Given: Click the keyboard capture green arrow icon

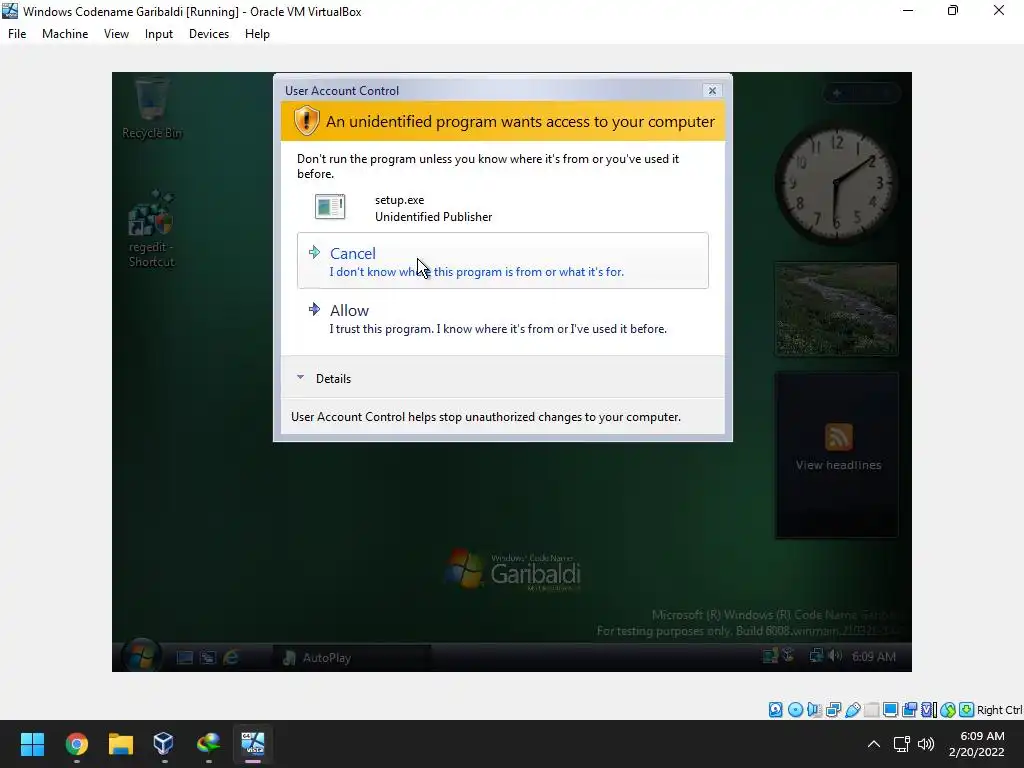Looking at the screenshot, I should [x=967, y=710].
